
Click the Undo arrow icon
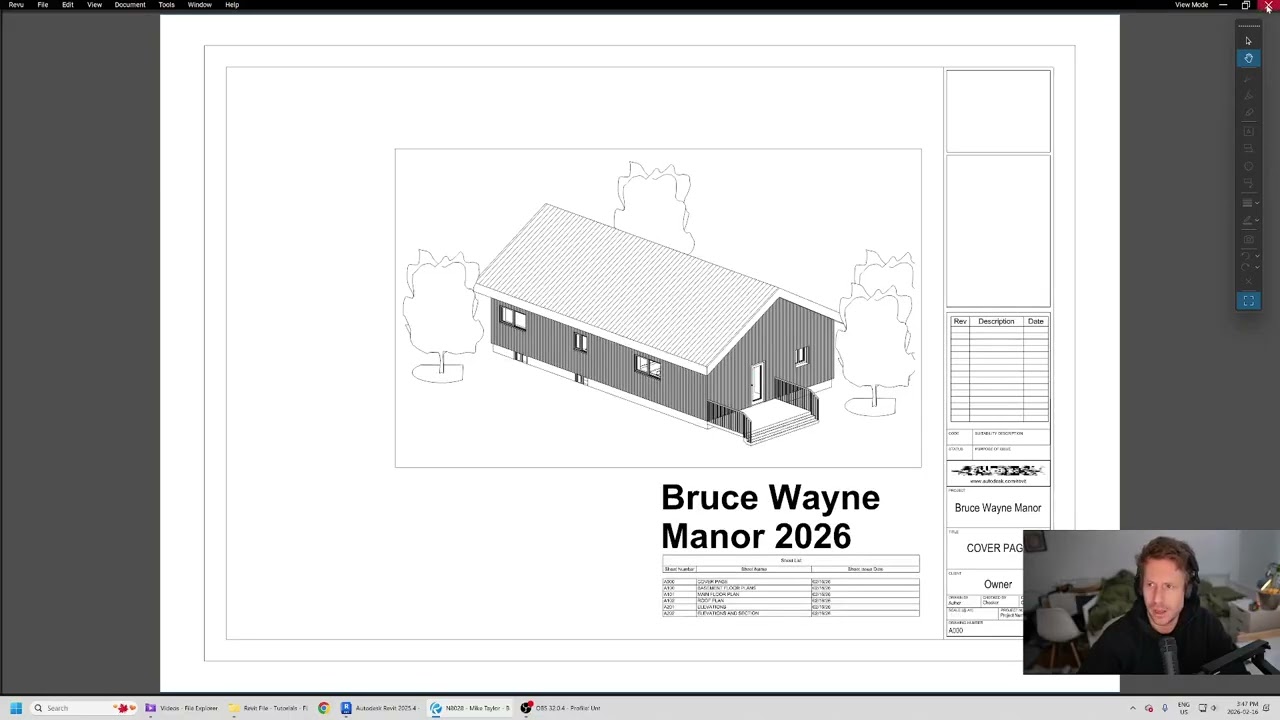coord(1246,256)
